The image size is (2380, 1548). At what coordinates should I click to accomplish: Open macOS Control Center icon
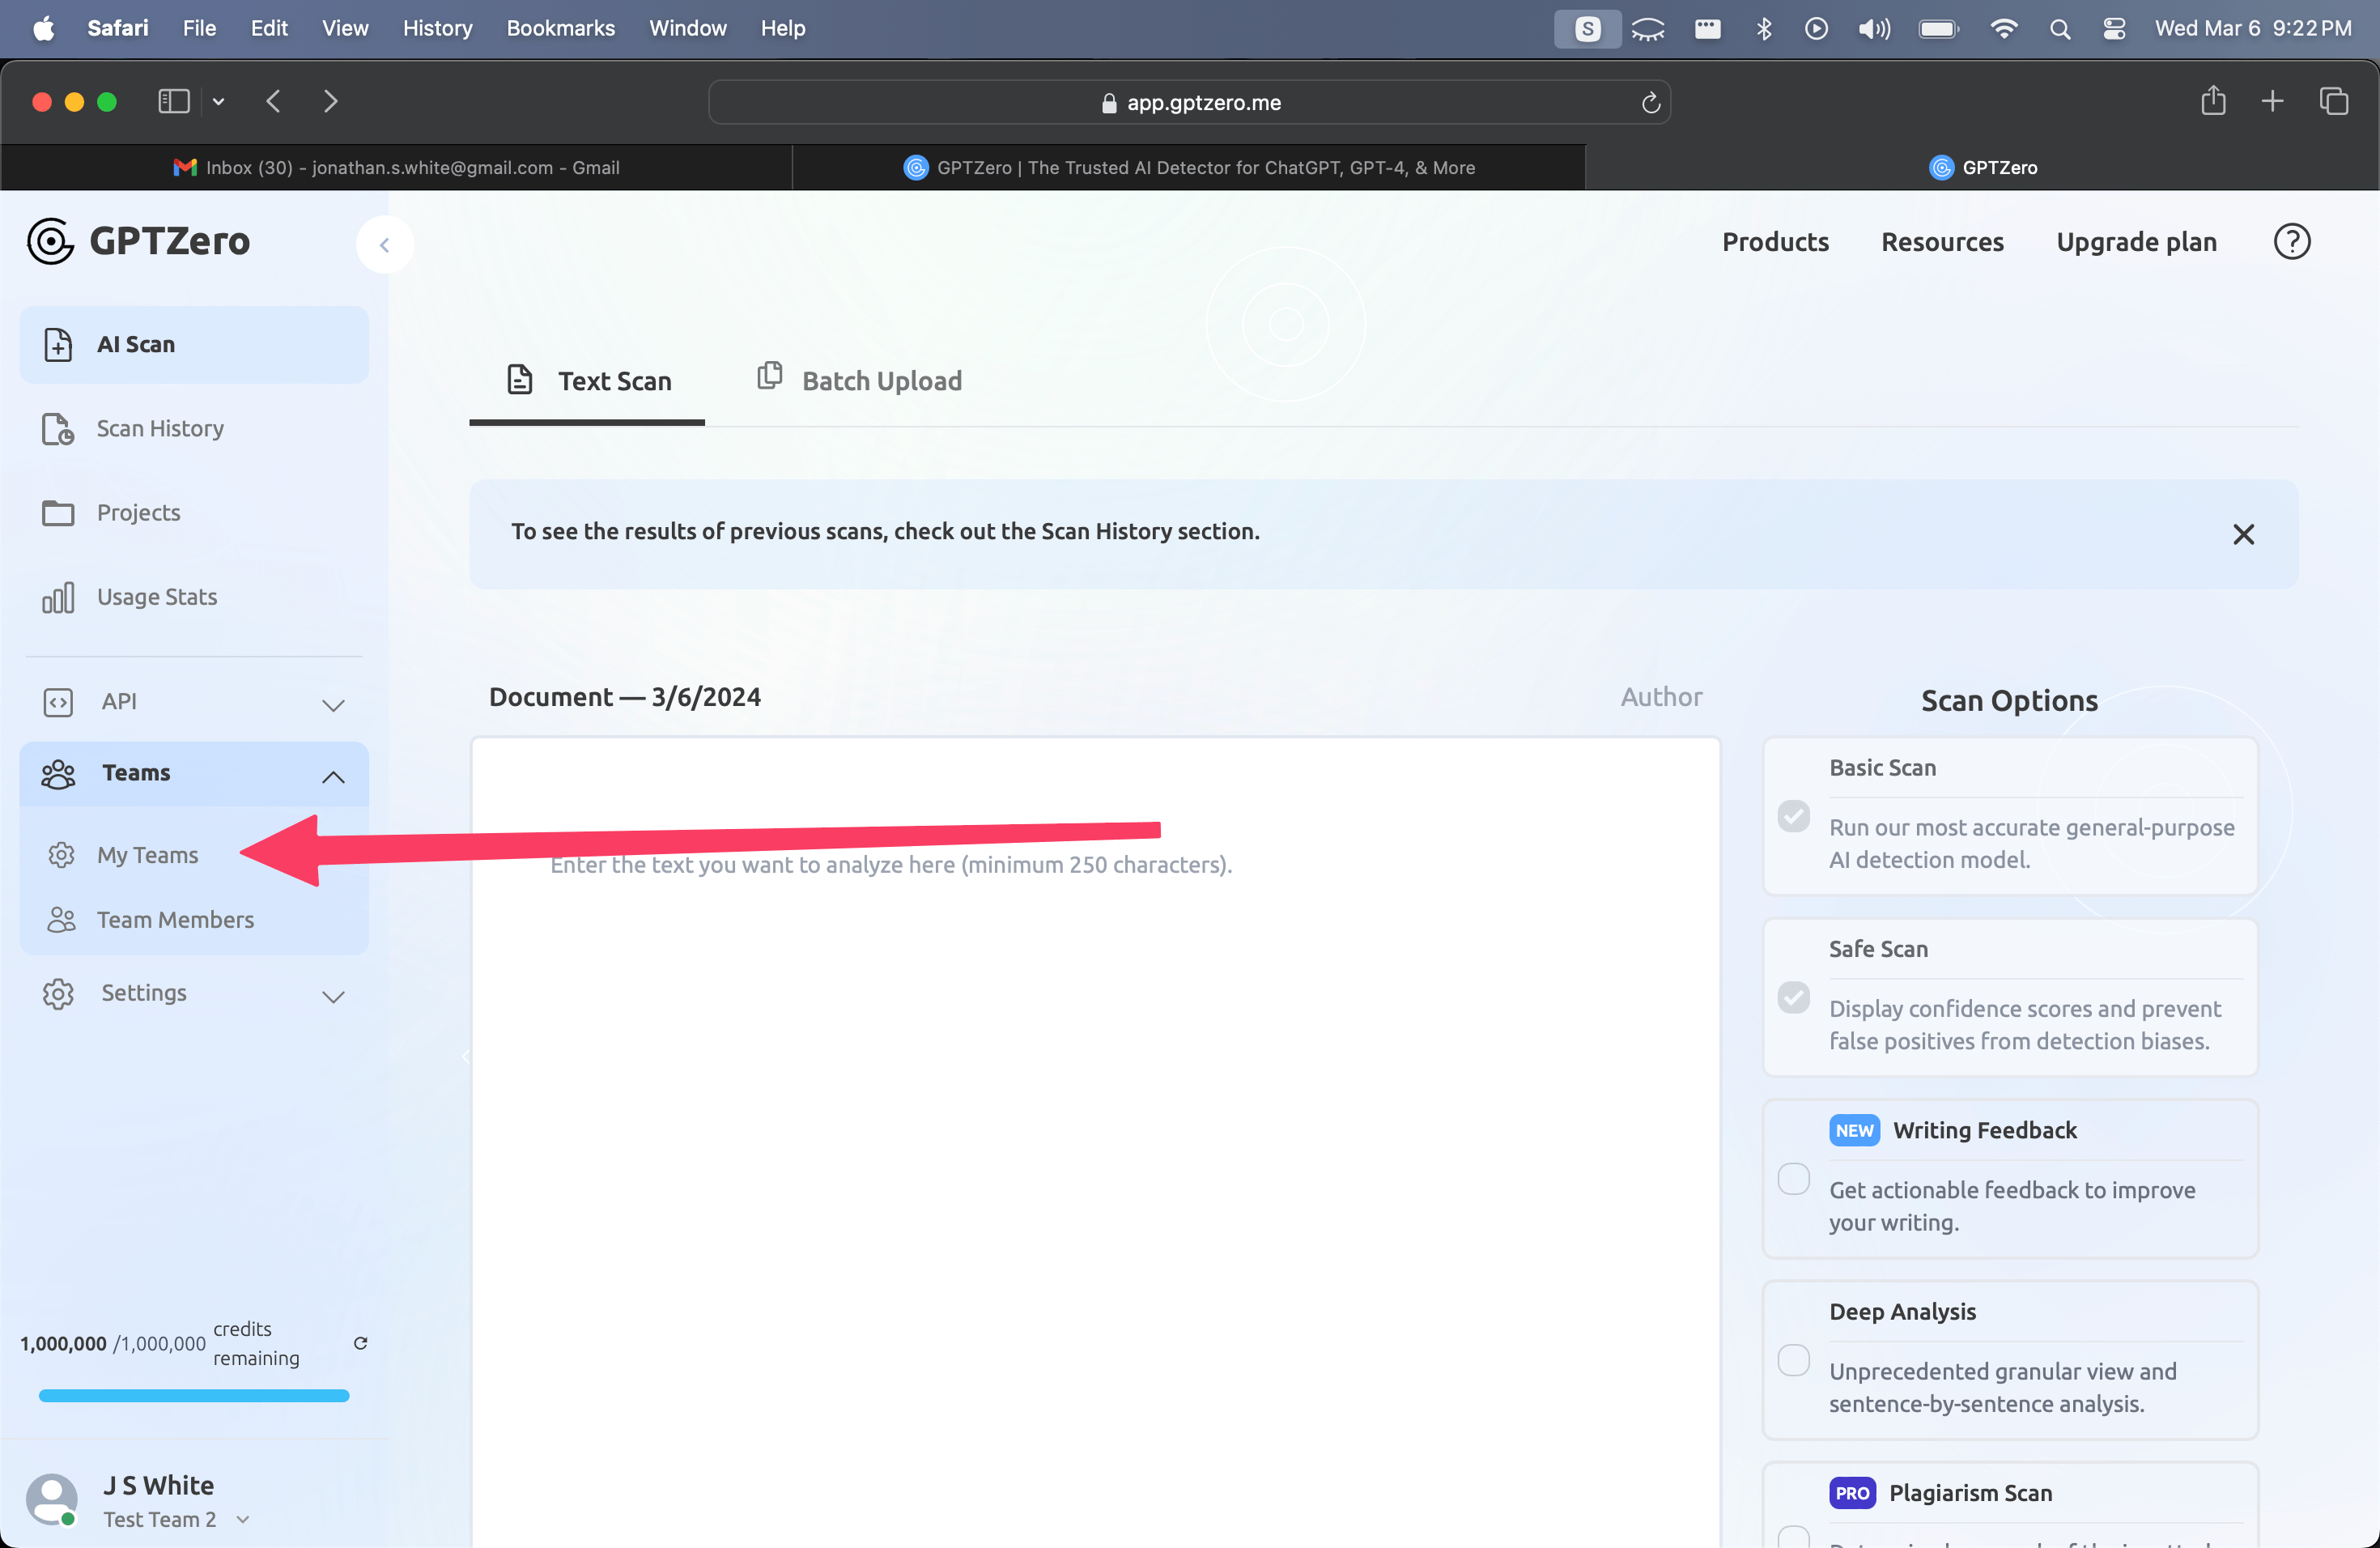(2114, 29)
